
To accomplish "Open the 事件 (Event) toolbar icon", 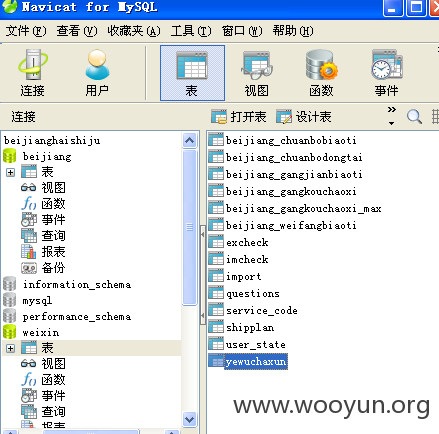I will point(387,73).
